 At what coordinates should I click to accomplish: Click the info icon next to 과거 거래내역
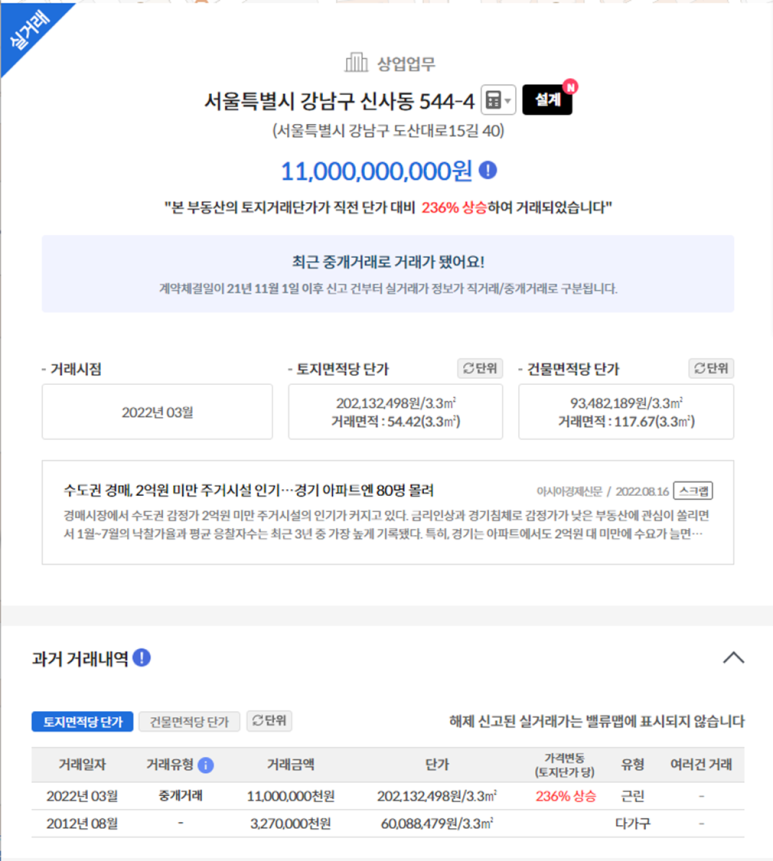[142, 657]
